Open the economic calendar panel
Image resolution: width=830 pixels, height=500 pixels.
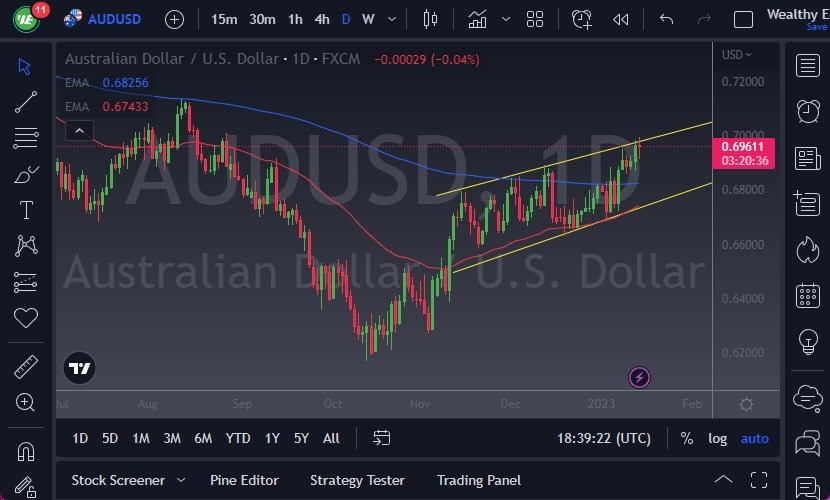(x=808, y=296)
